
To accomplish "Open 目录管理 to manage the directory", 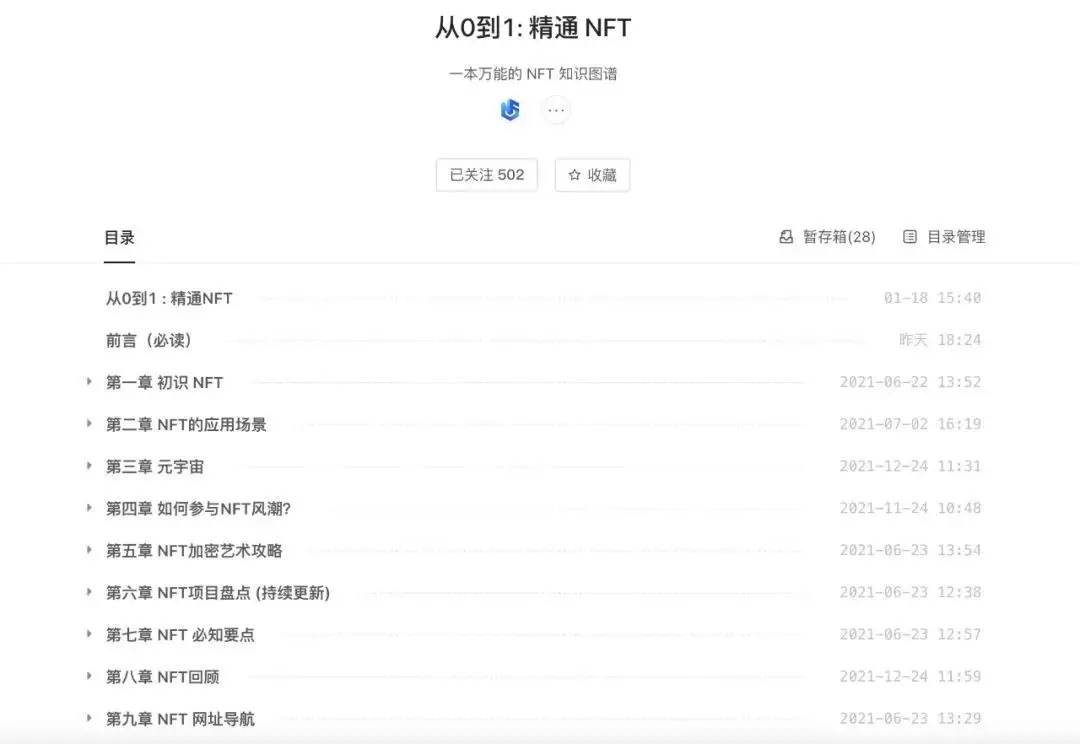I will [946, 237].
